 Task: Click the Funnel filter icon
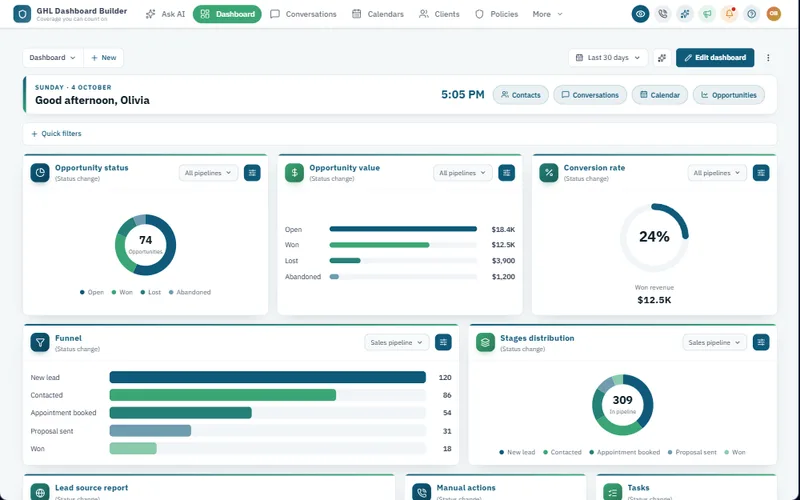(40, 342)
